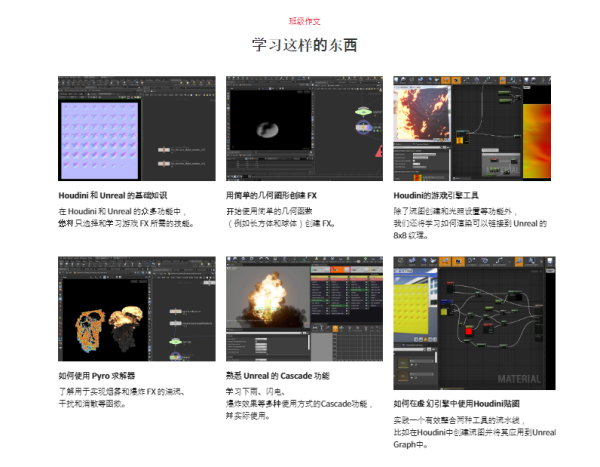Open the yellow wall material graph thumbnail
The image size is (600, 467).
click(x=474, y=323)
